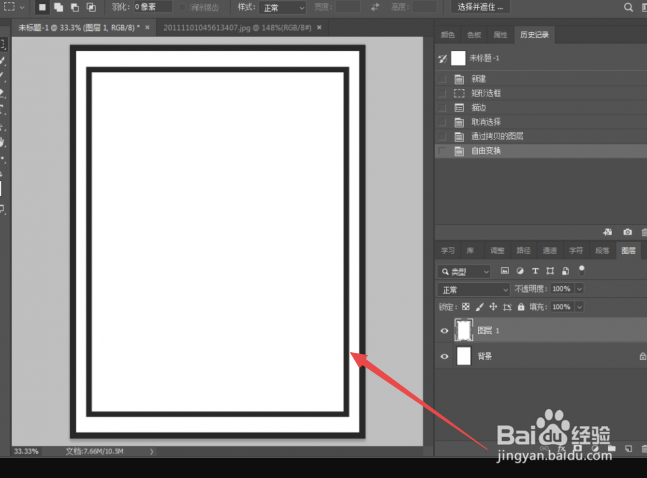Create a new layer icon at panel bottom
This screenshot has width=647, height=478.
(628, 448)
